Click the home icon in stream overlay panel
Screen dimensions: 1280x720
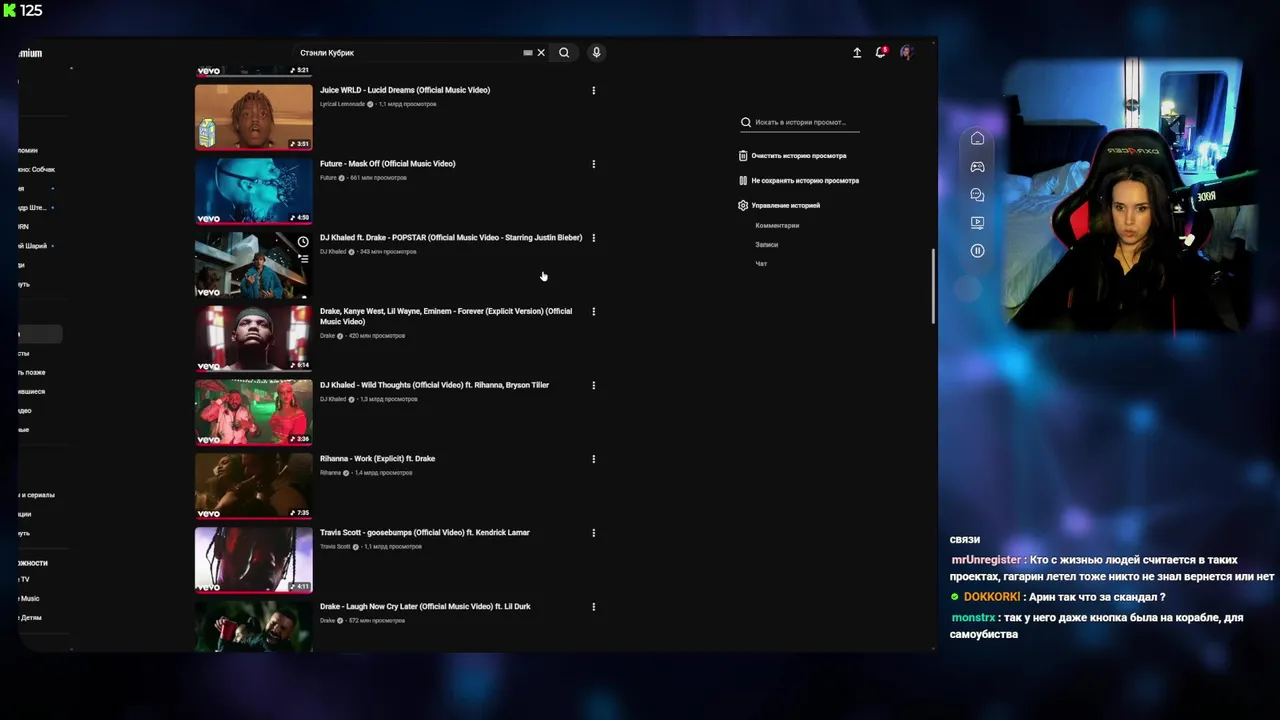[x=978, y=138]
